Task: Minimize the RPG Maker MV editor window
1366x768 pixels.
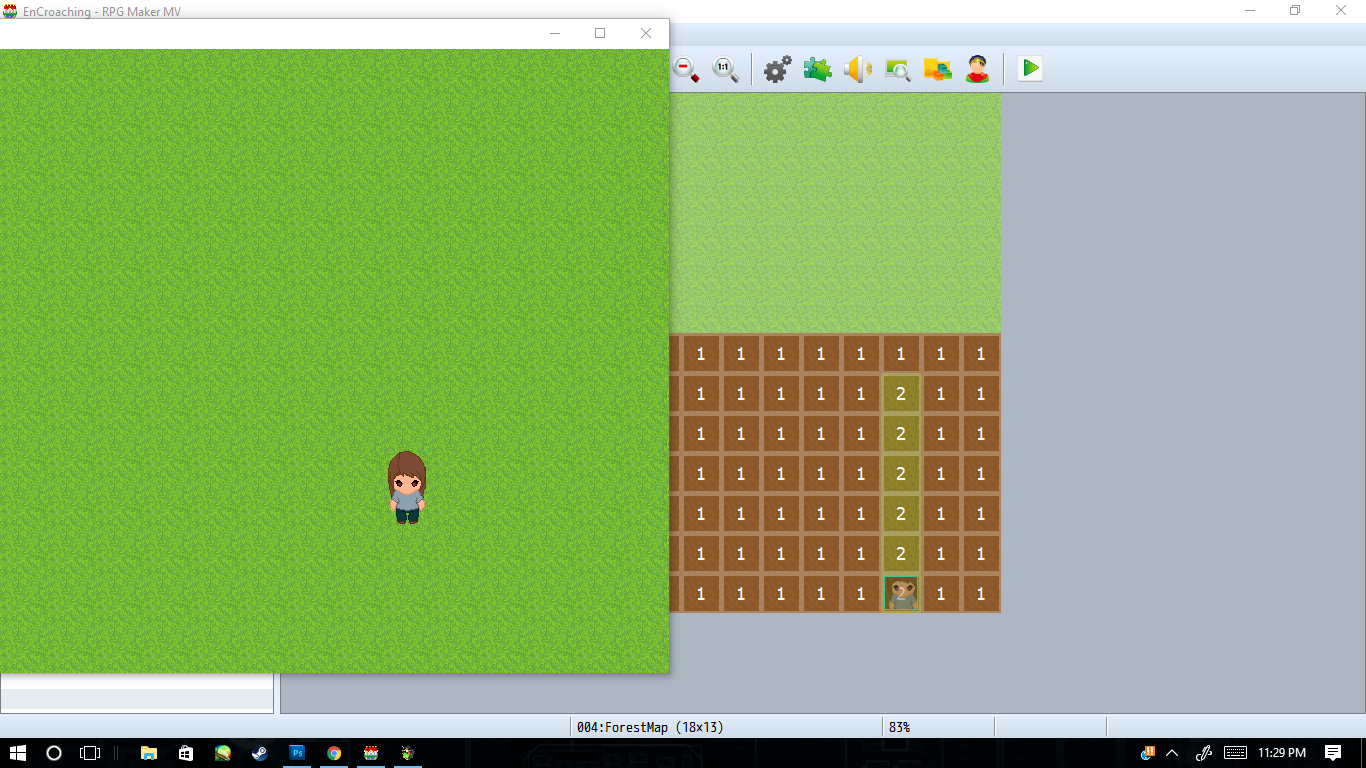Action: (1250, 10)
